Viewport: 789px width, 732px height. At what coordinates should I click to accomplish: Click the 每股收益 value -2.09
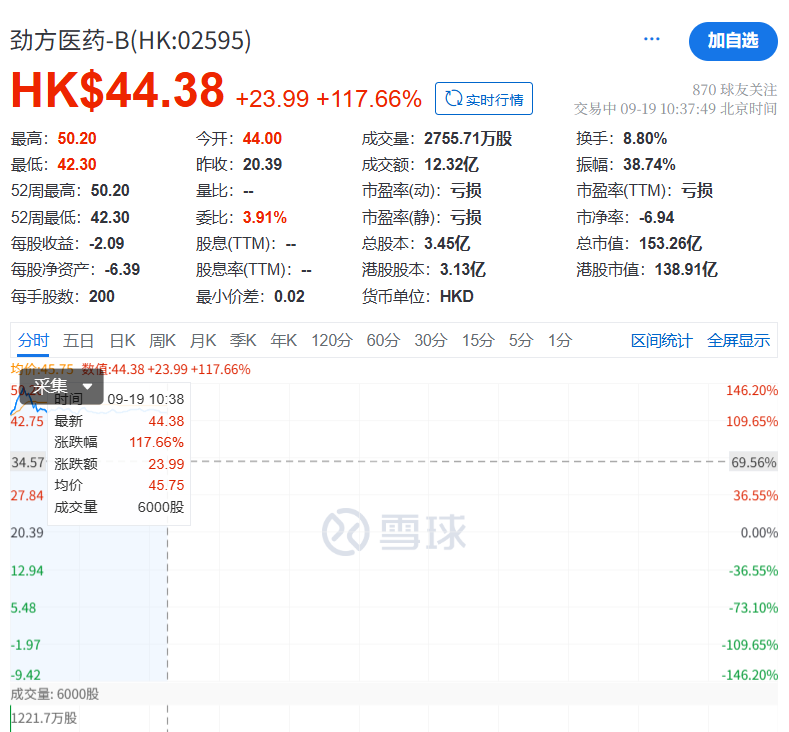[107, 243]
